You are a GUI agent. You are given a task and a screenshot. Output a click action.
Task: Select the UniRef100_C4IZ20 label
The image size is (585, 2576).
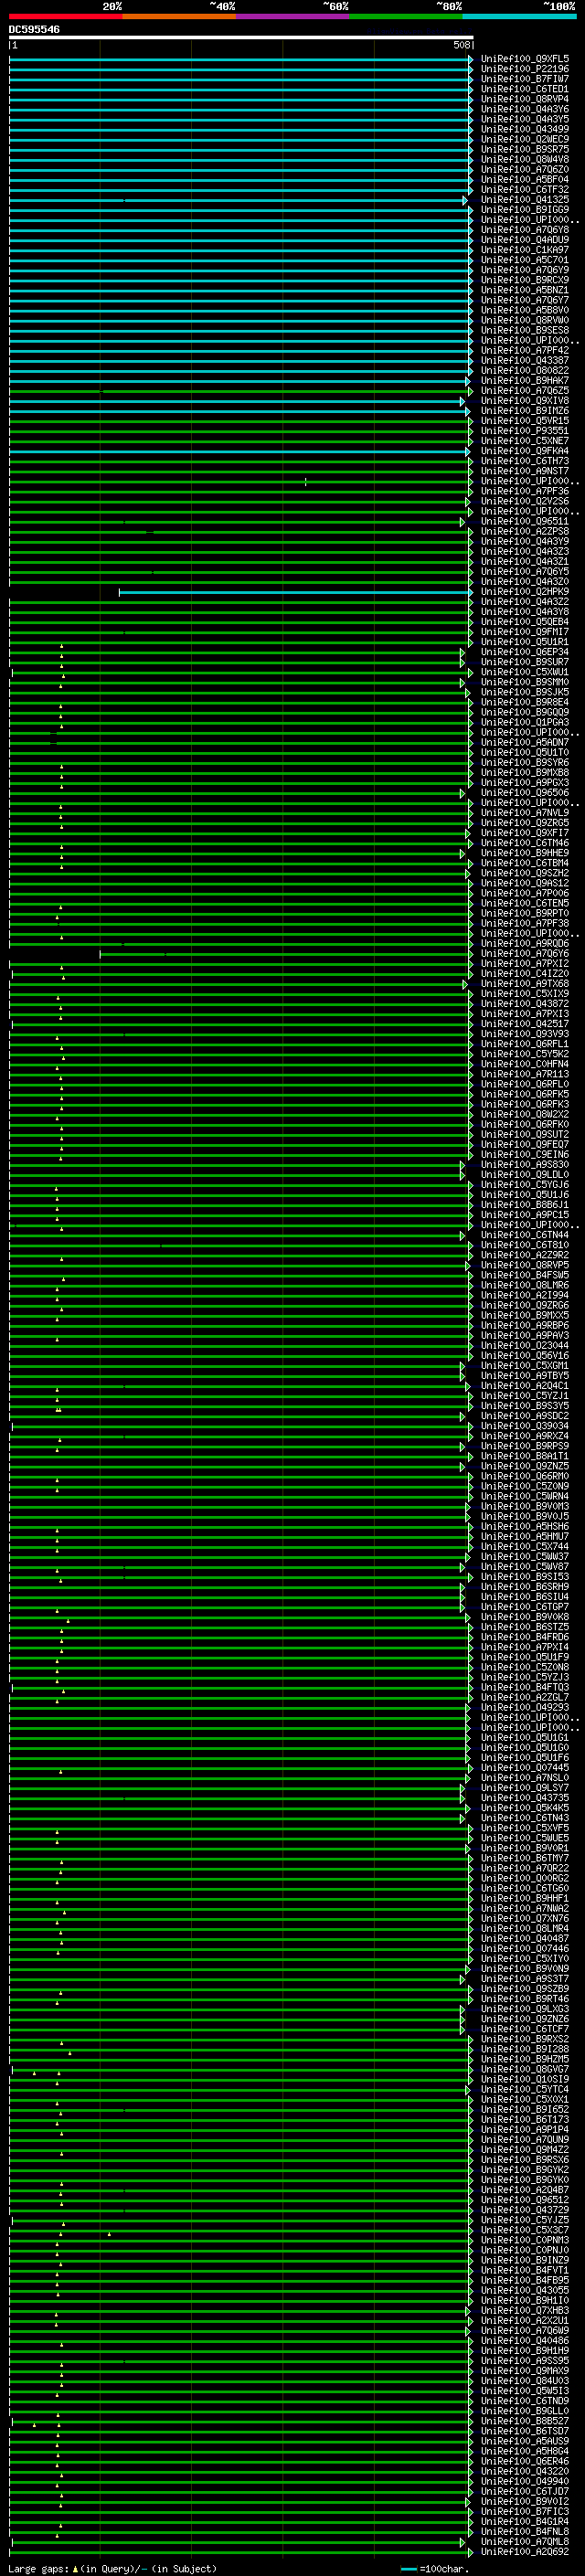point(525,974)
